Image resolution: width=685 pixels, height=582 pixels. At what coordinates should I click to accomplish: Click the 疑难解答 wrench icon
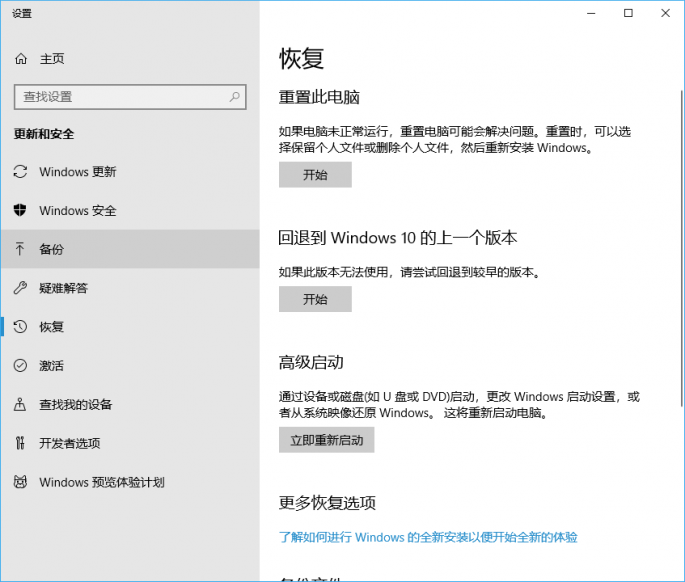[21, 288]
